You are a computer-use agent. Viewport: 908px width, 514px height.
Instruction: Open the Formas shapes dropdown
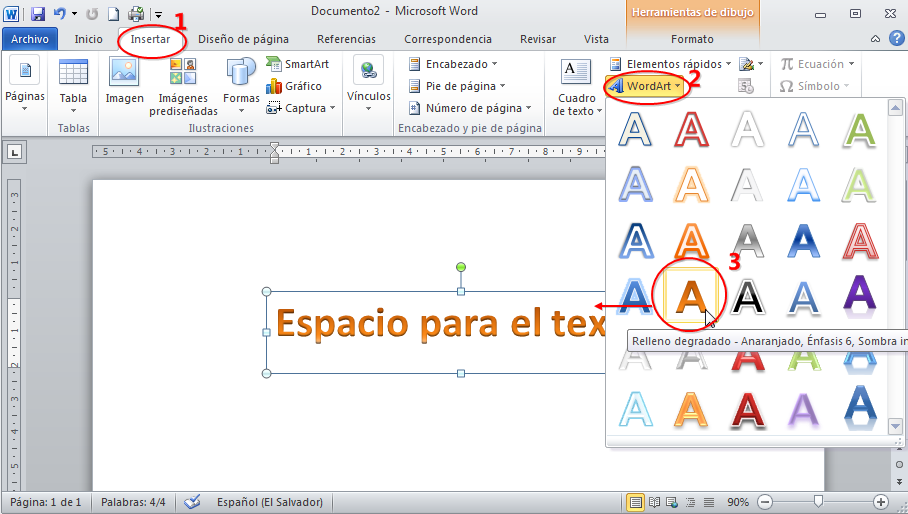coord(241,86)
